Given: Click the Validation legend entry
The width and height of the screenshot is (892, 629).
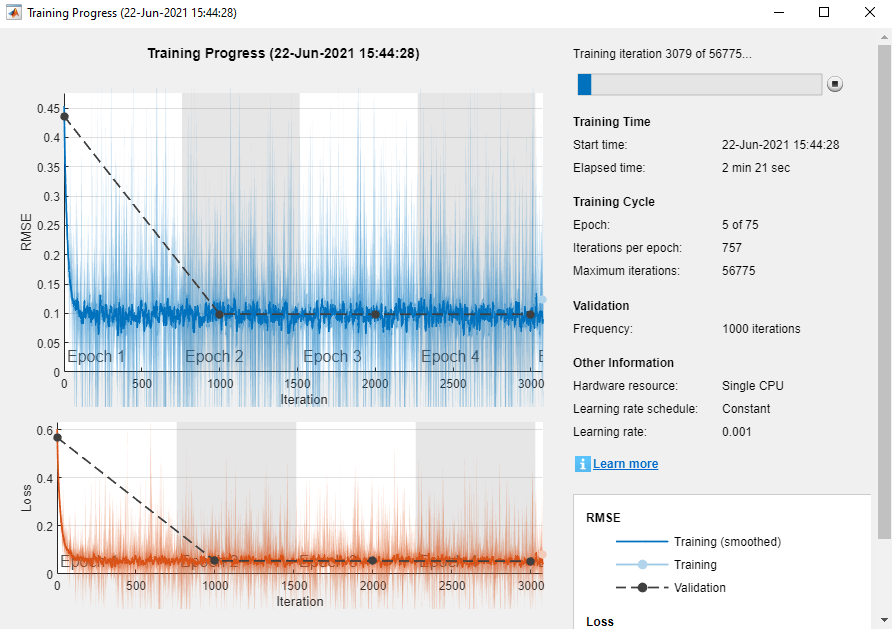Looking at the screenshot, I should [x=671, y=588].
